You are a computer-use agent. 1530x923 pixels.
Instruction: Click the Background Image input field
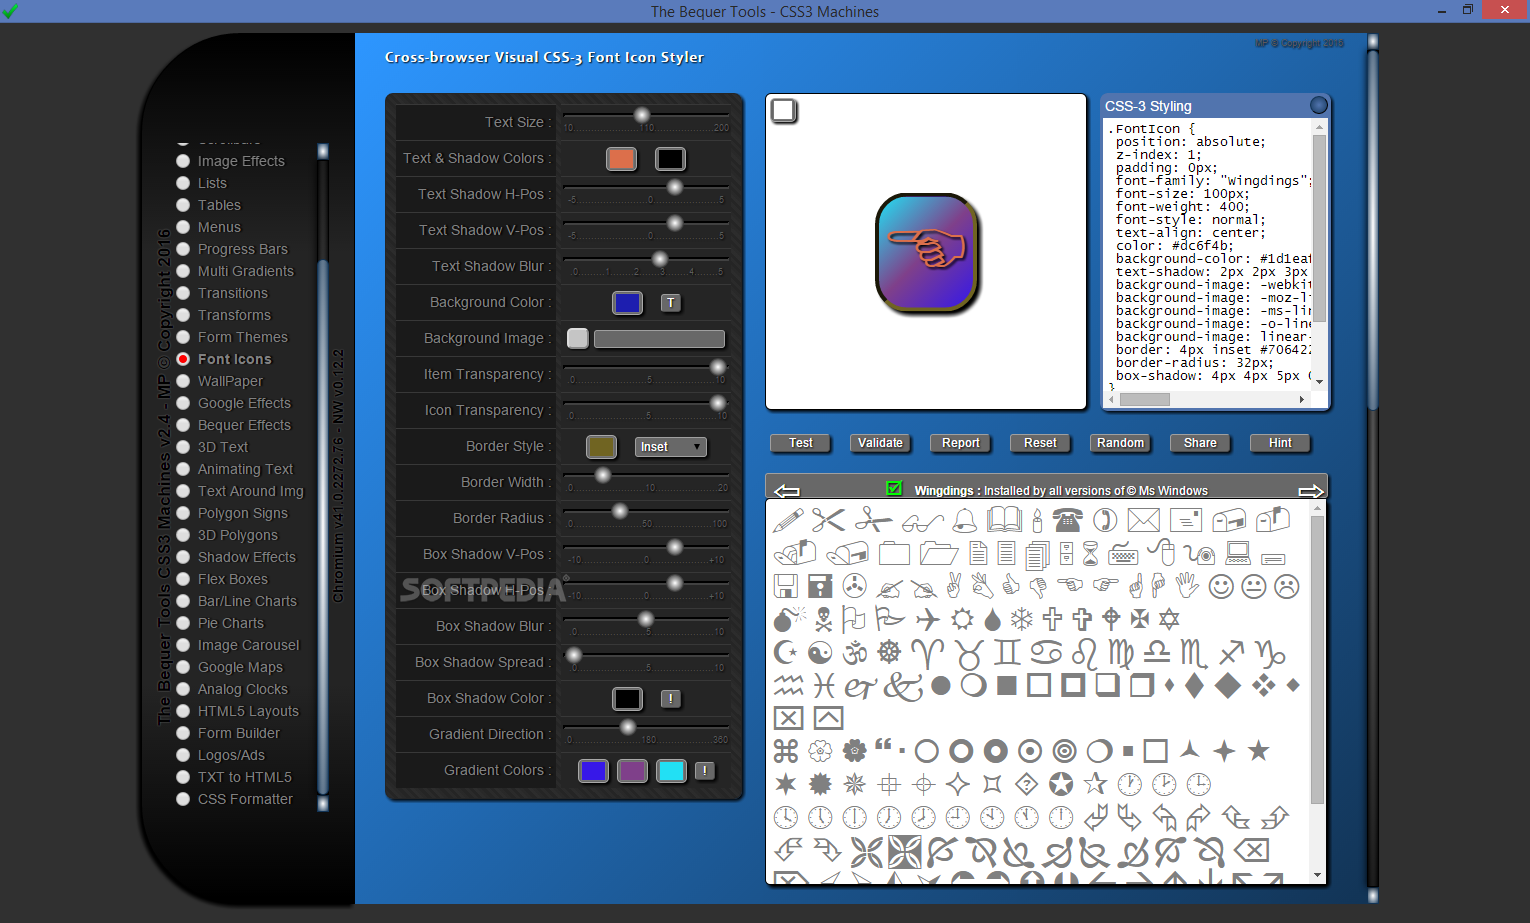tap(659, 339)
